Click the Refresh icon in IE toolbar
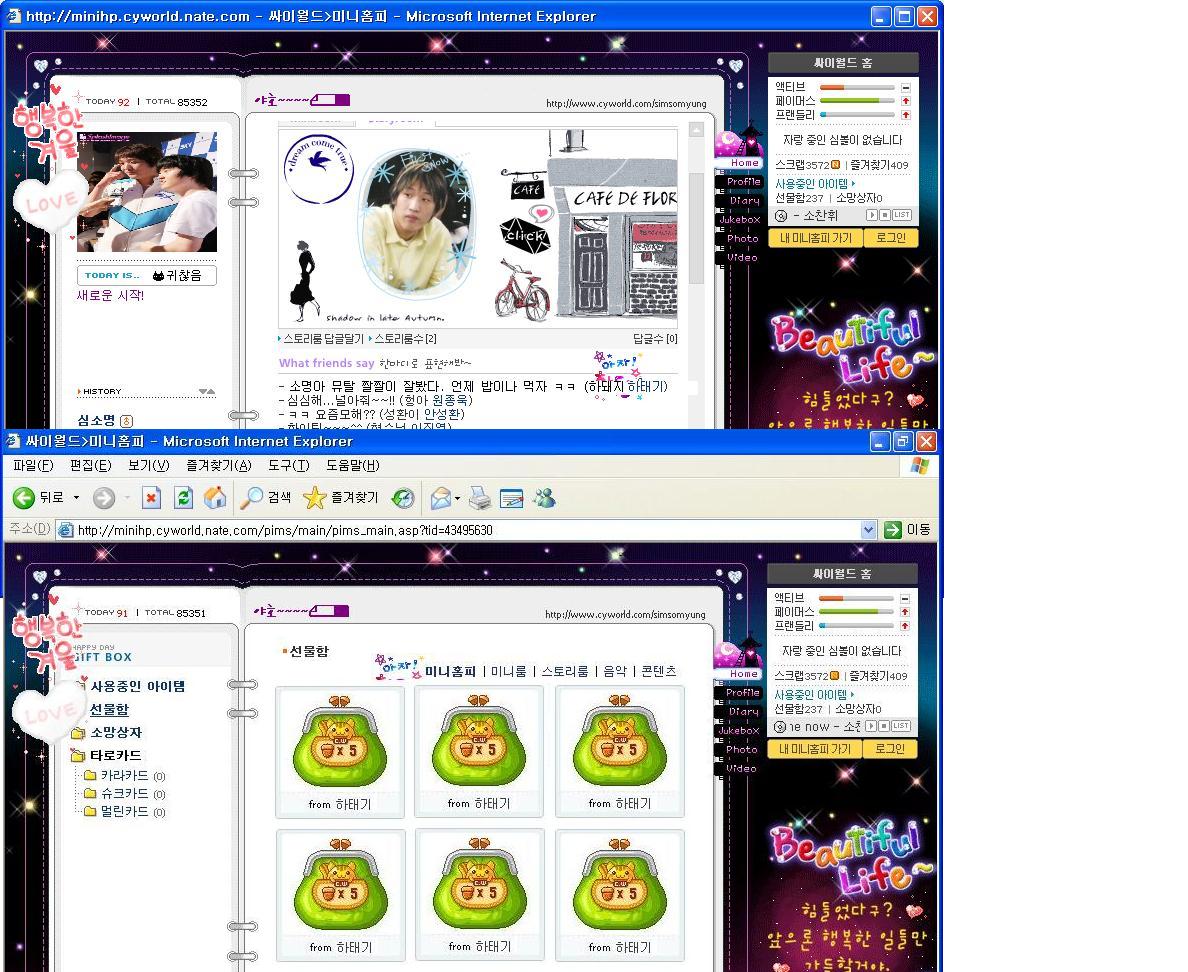 (x=183, y=498)
